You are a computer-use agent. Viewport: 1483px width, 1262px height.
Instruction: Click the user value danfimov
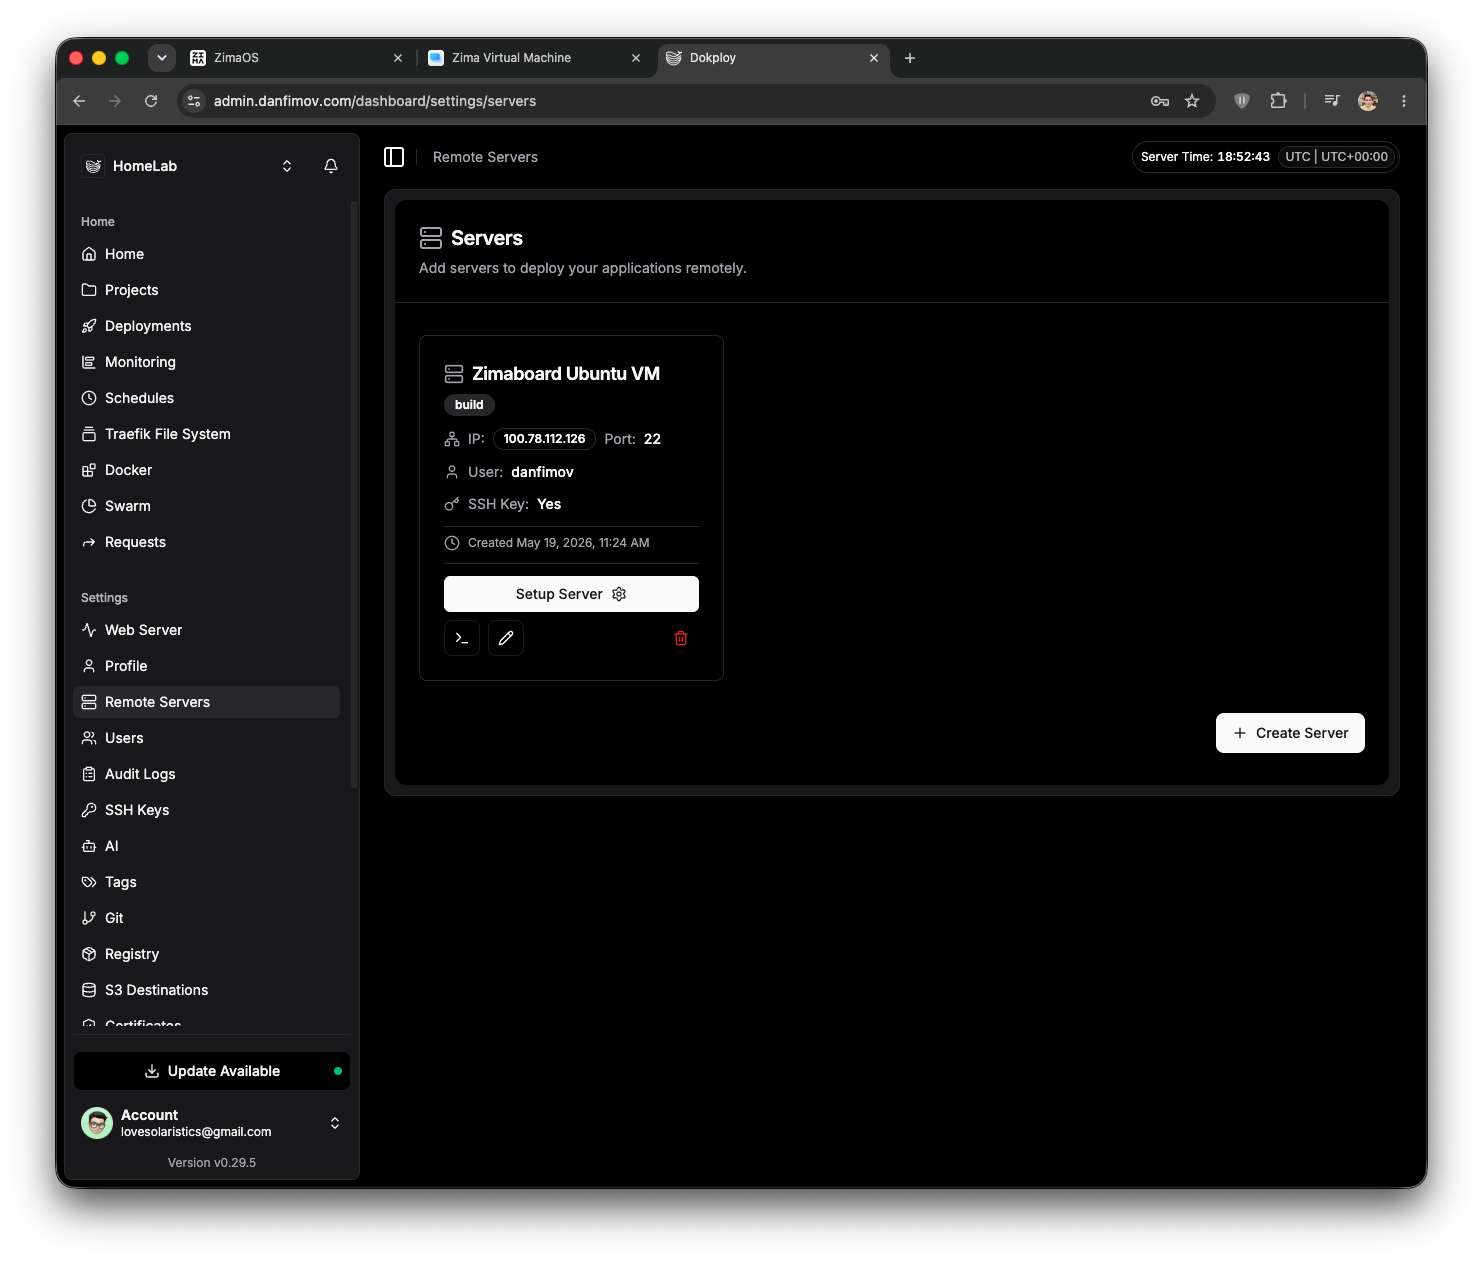click(542, 472)
